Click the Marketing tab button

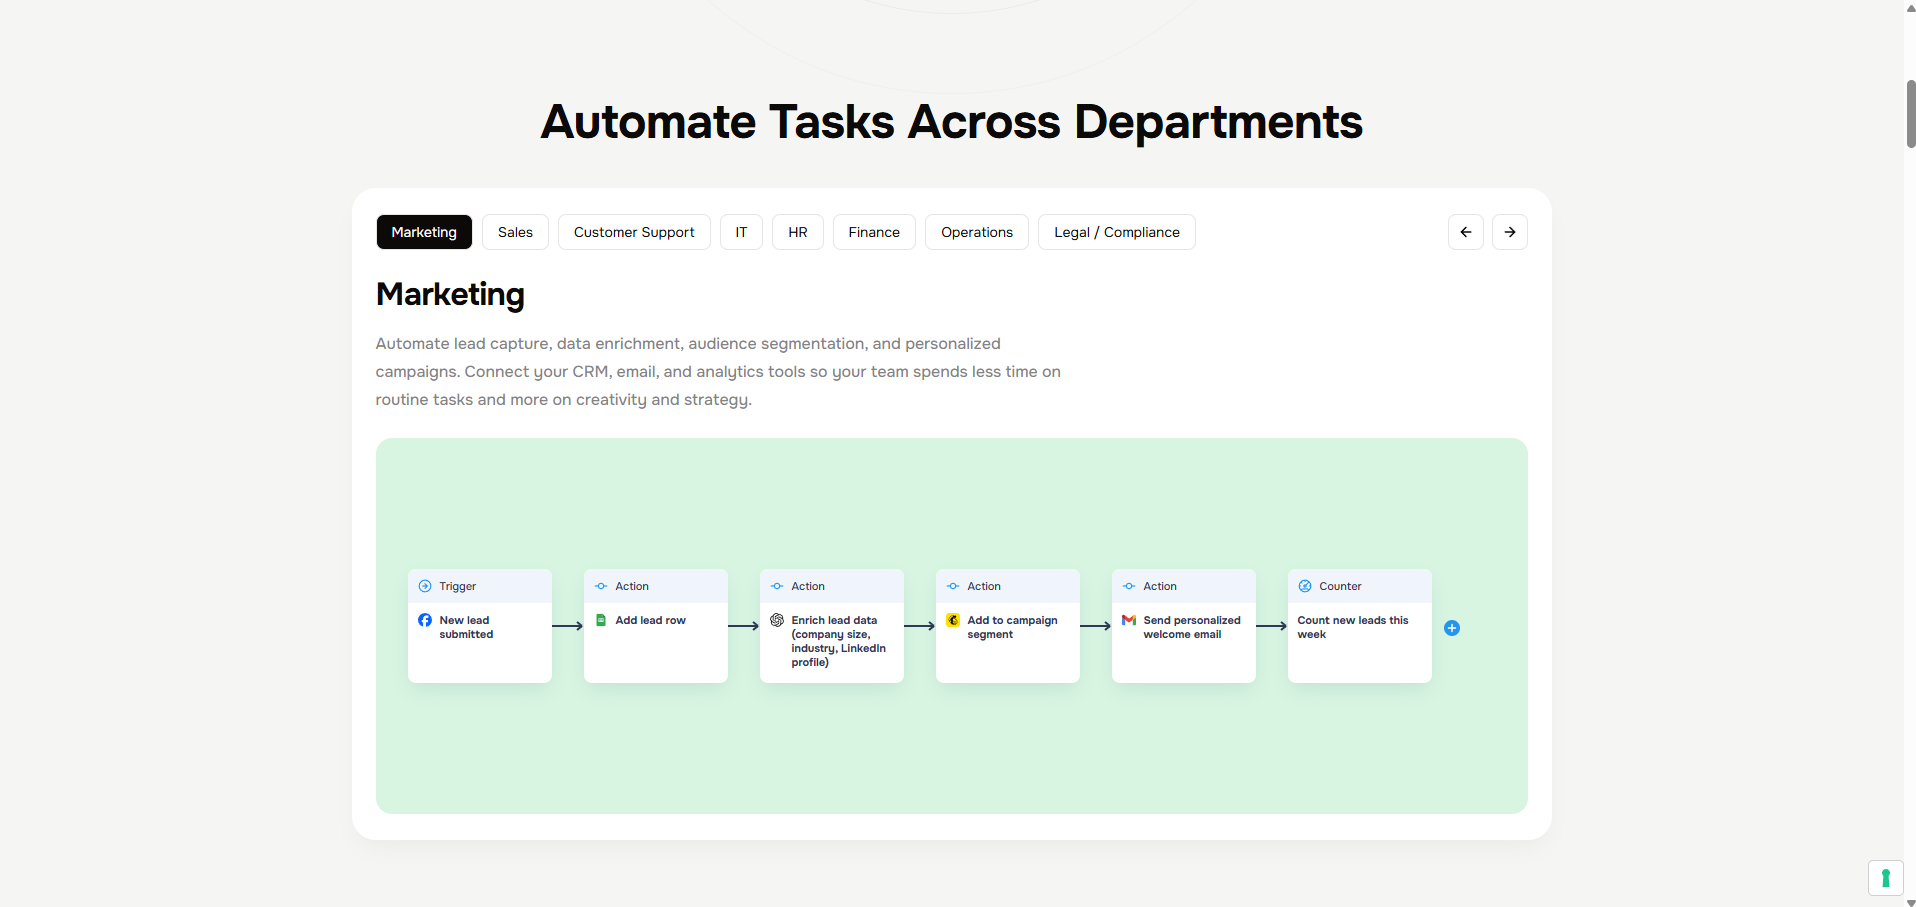424,232
